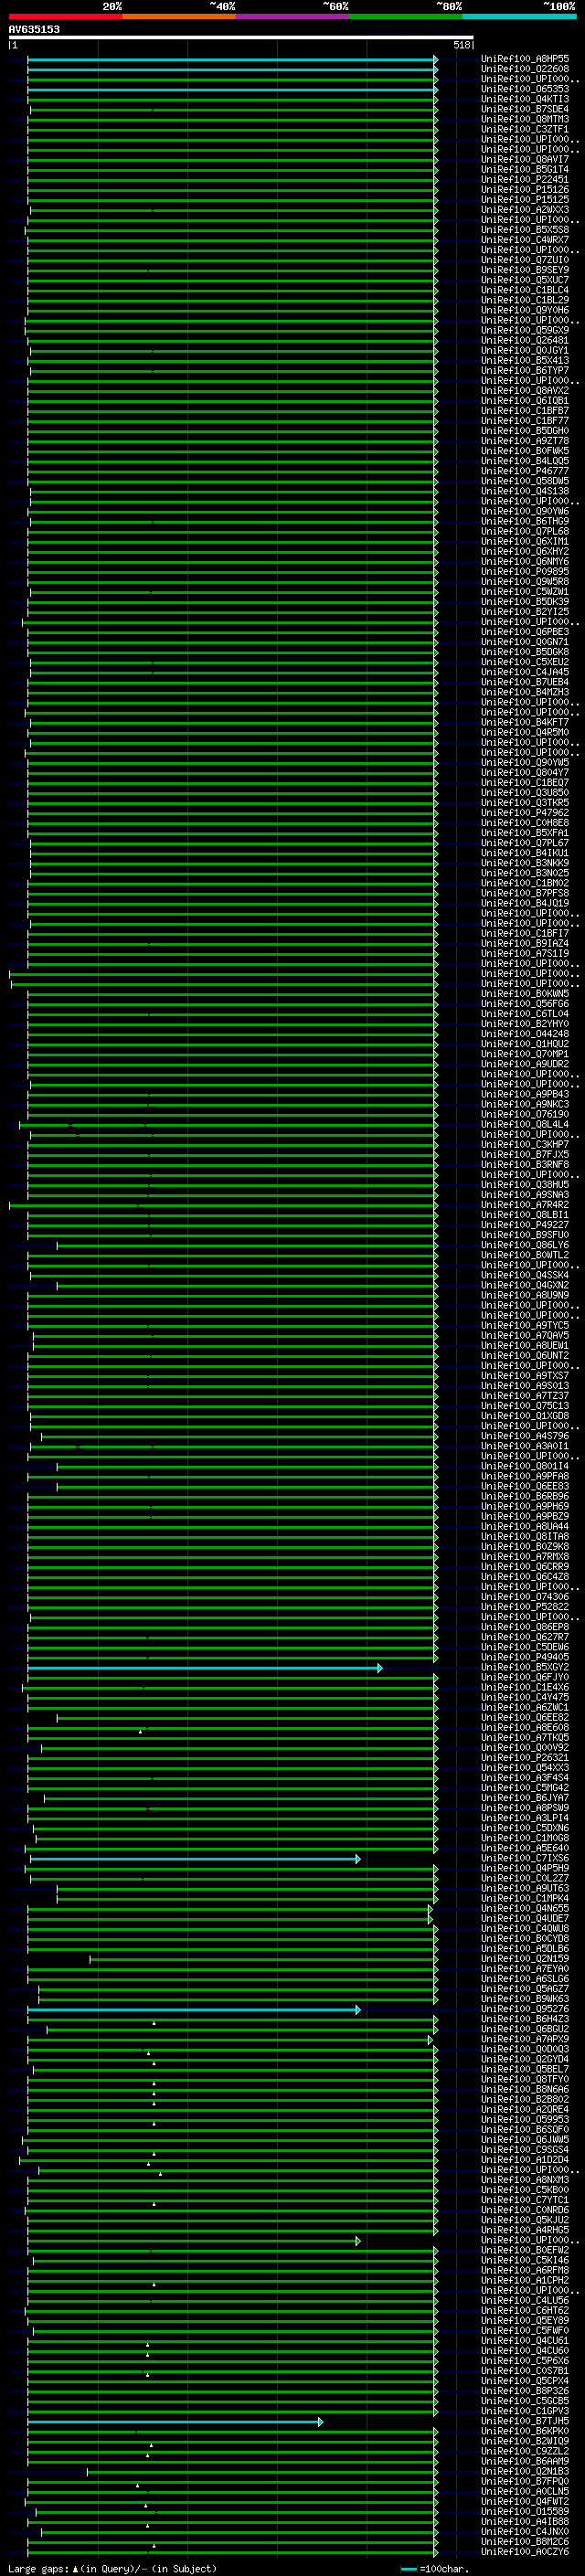Select last label UniRef100_A0CZY6
Viewport: 585px width, 2576px height.
coord(525,2551)
